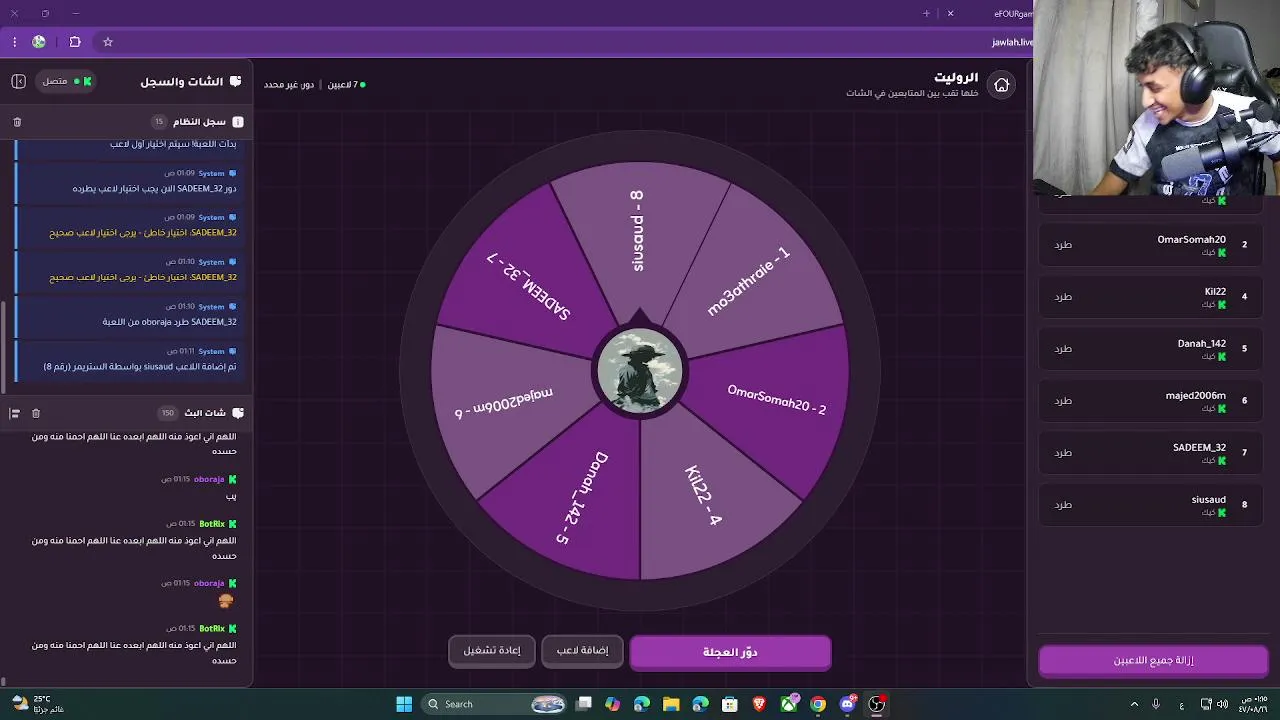1280x720 pixels.
Task: Kick Danah_142 using its طرد button
Action: tap(1063, 349)
